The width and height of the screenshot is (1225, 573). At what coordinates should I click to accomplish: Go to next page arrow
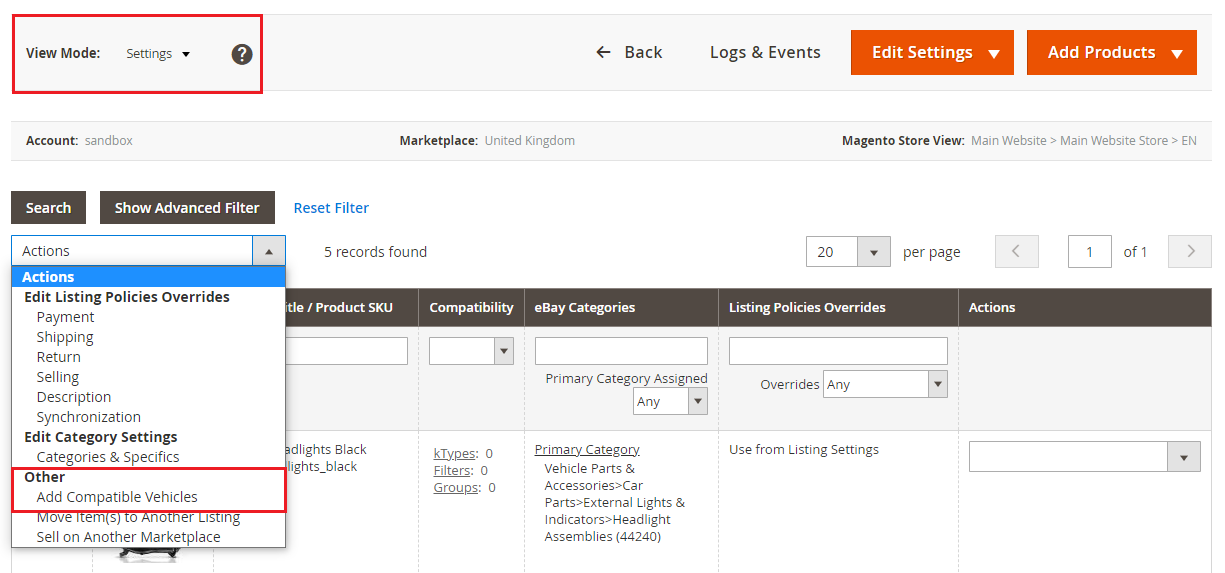coord(1190,252)
